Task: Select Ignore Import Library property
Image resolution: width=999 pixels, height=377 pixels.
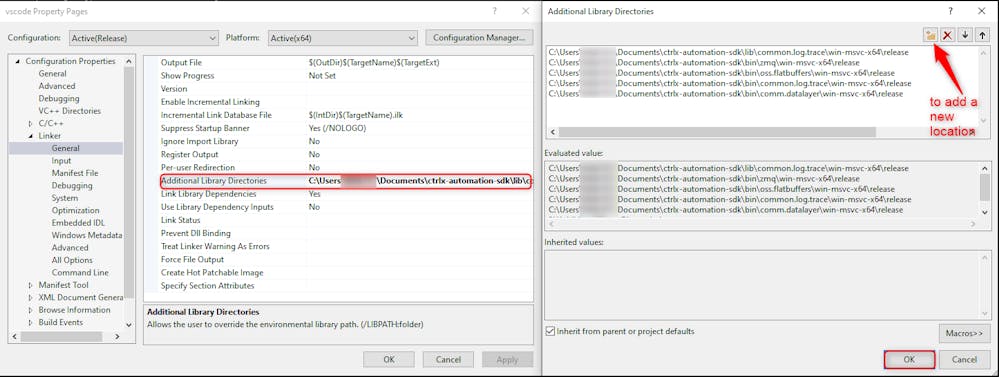Action: click(345, 141)
